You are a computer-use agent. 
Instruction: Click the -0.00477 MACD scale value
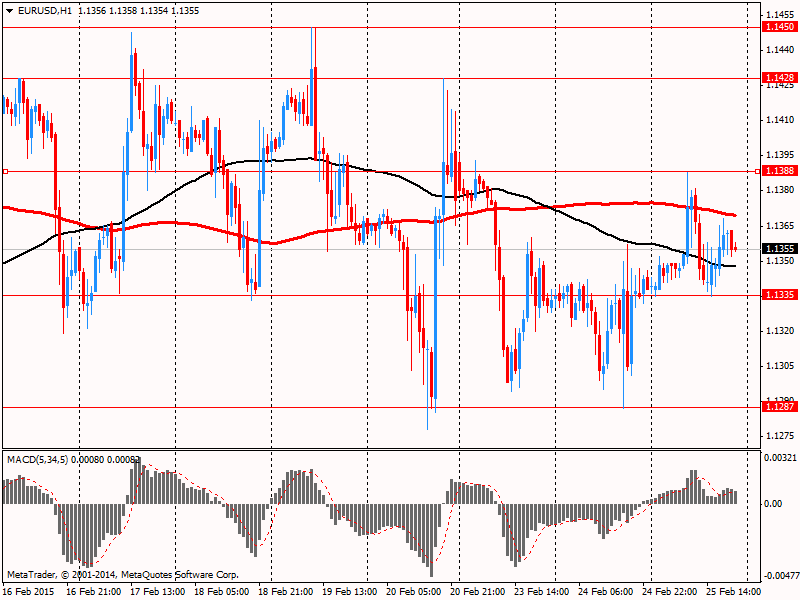780,576
